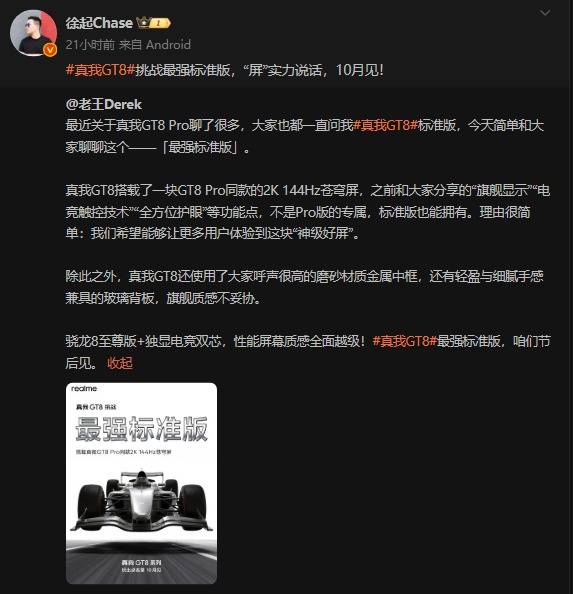Image resolution: width=573 pixels, height=594 pixels.
Task: Click the main post text 挑战最强标准版
Action: click(x=259, y=70)
